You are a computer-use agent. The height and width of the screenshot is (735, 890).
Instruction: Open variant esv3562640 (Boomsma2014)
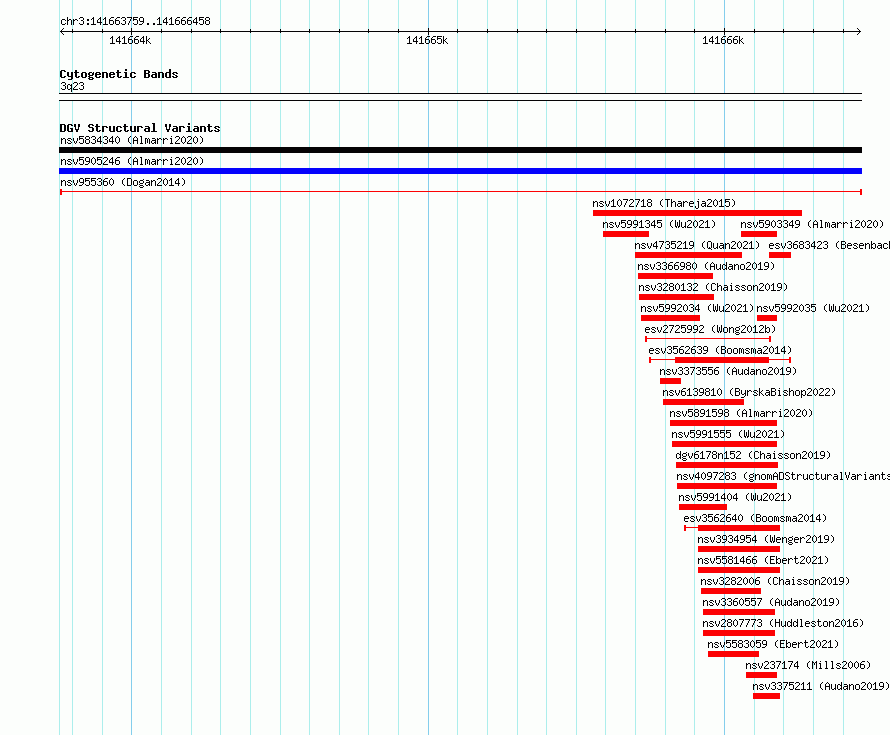[x=755, y=518]
